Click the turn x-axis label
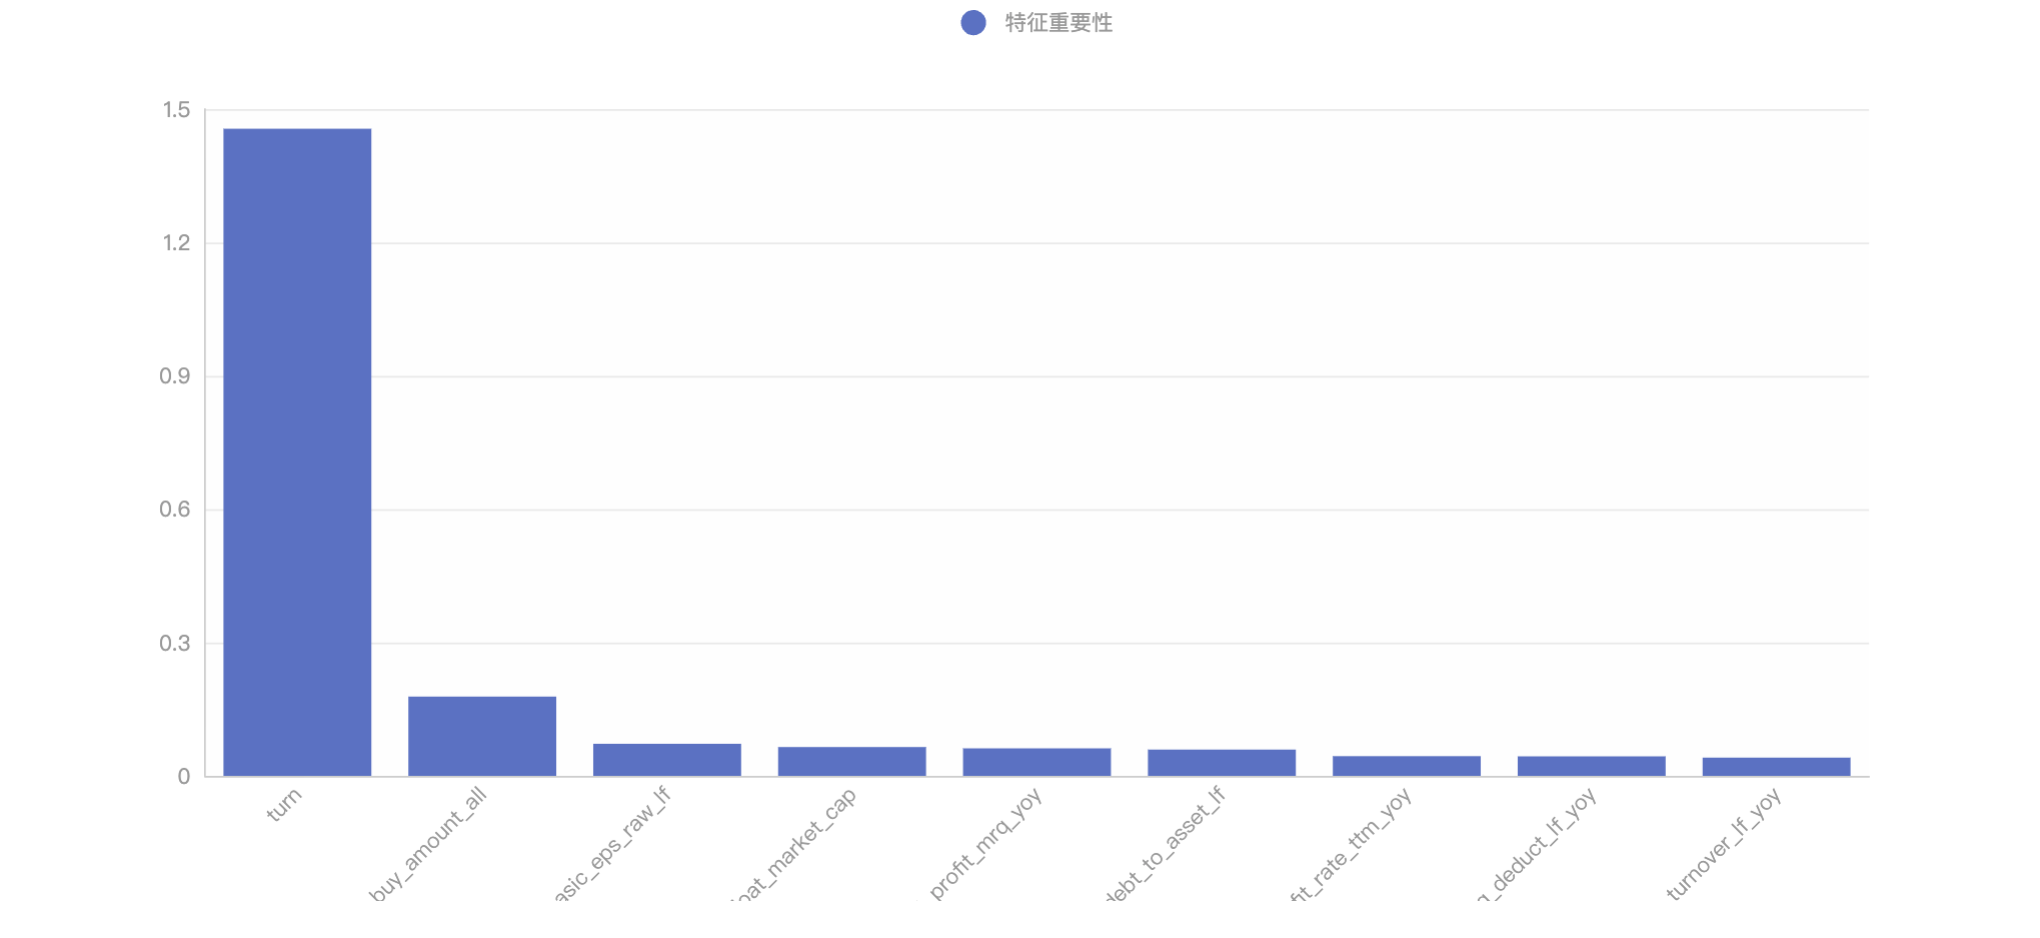This screenshot has height=938, width=2040. pos(284,804)
